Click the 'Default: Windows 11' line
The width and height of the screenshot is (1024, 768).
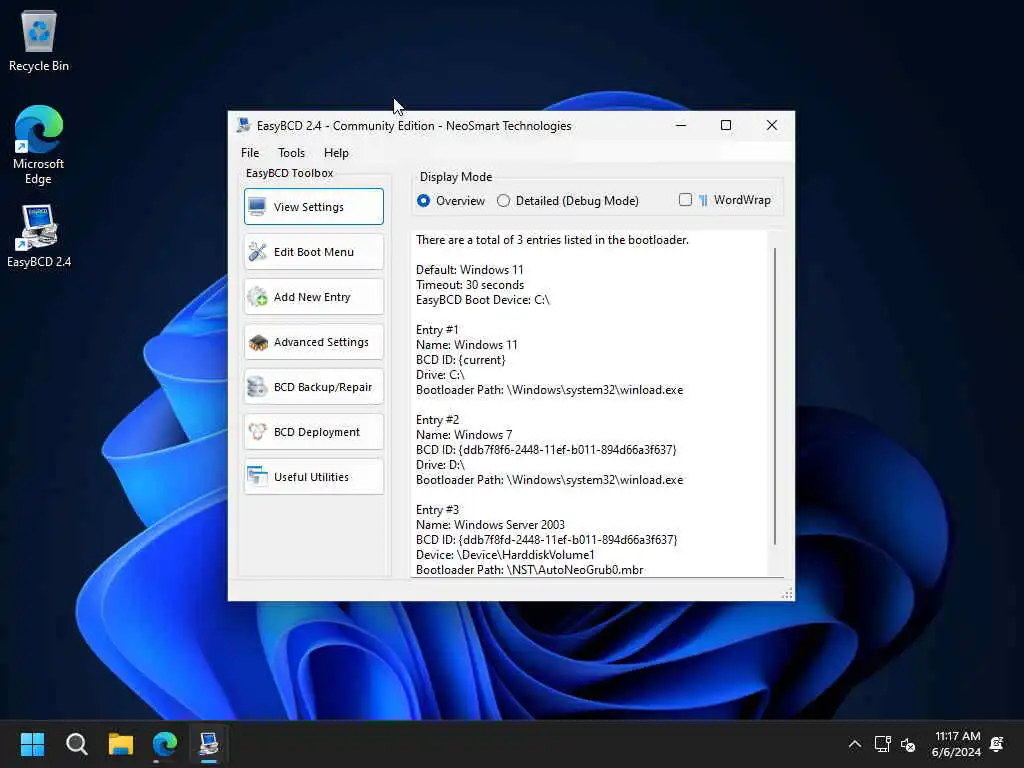(x=470, y=270)
